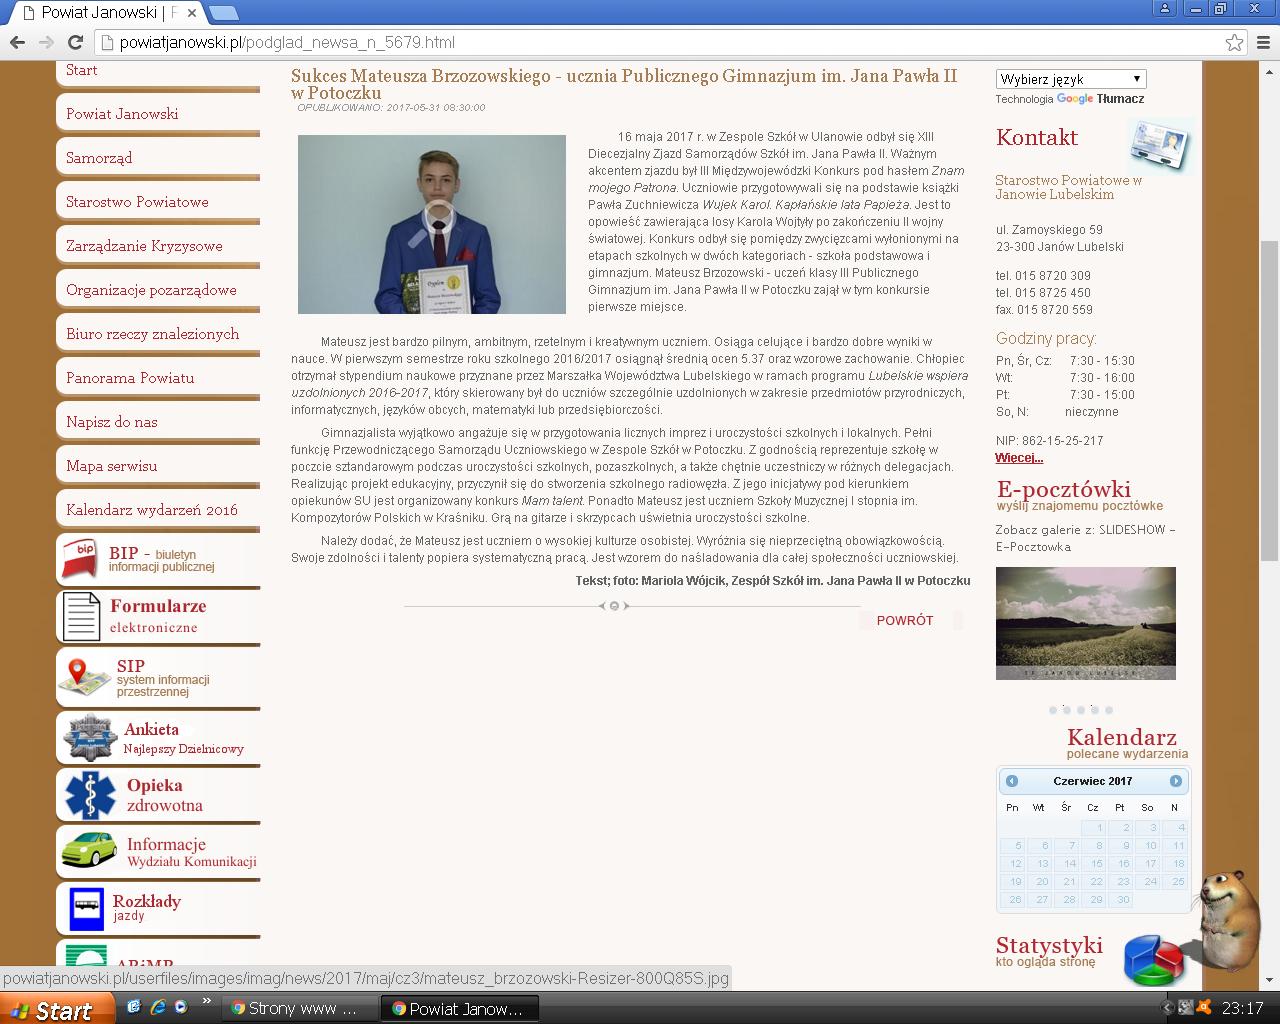Open the Starostwo Powiatowe menu item
1280x1024 pixels.
[x=137, y=202]
